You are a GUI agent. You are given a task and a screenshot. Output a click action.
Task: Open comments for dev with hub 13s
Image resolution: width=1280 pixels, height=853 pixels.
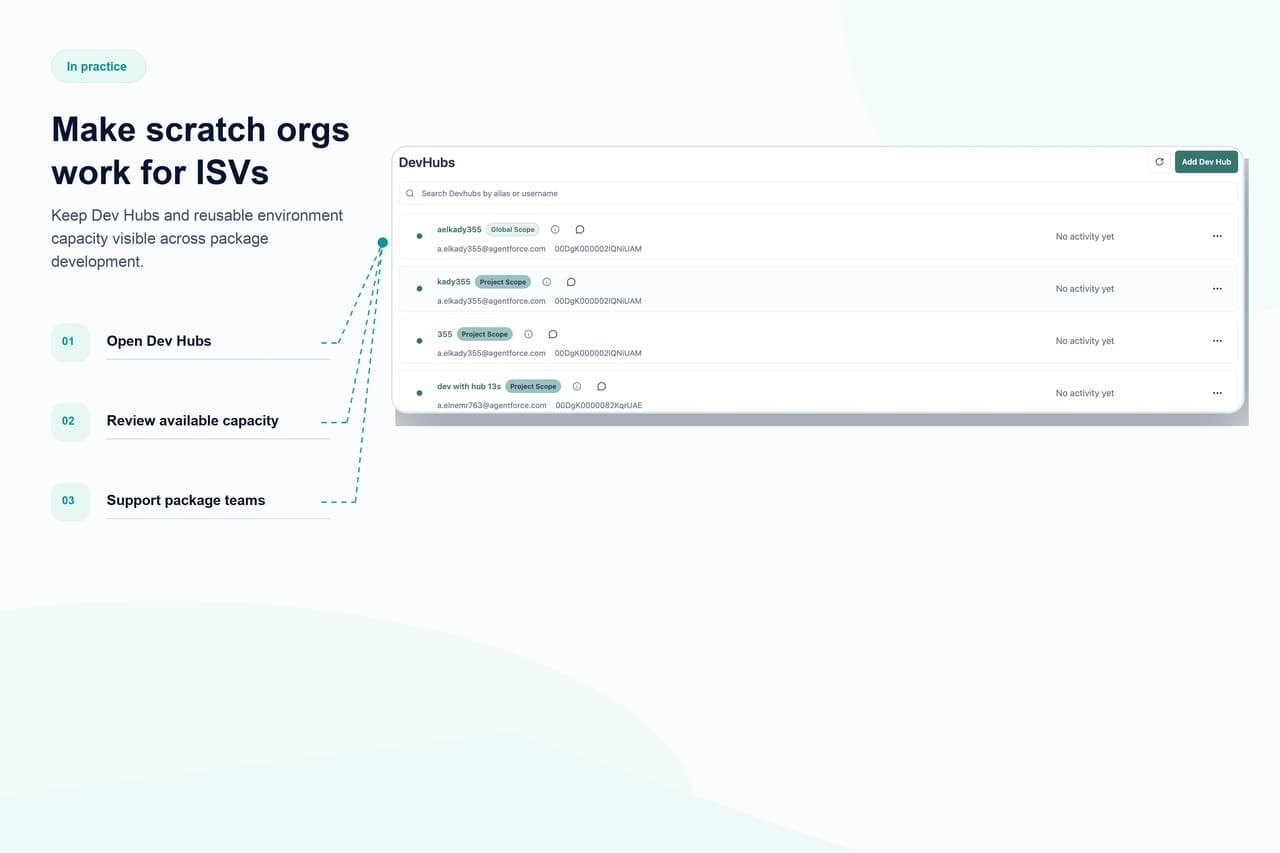[602, 386]
